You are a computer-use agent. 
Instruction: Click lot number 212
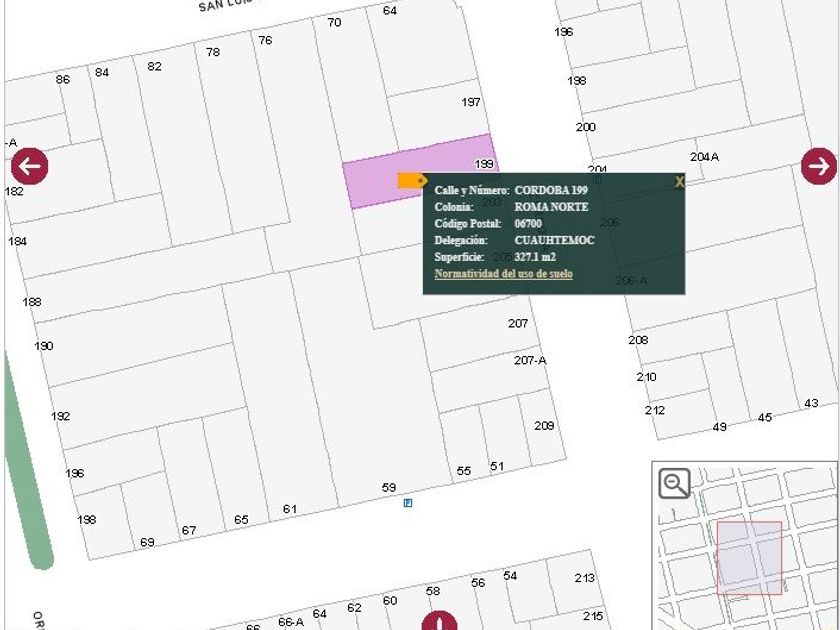(655, 410)
